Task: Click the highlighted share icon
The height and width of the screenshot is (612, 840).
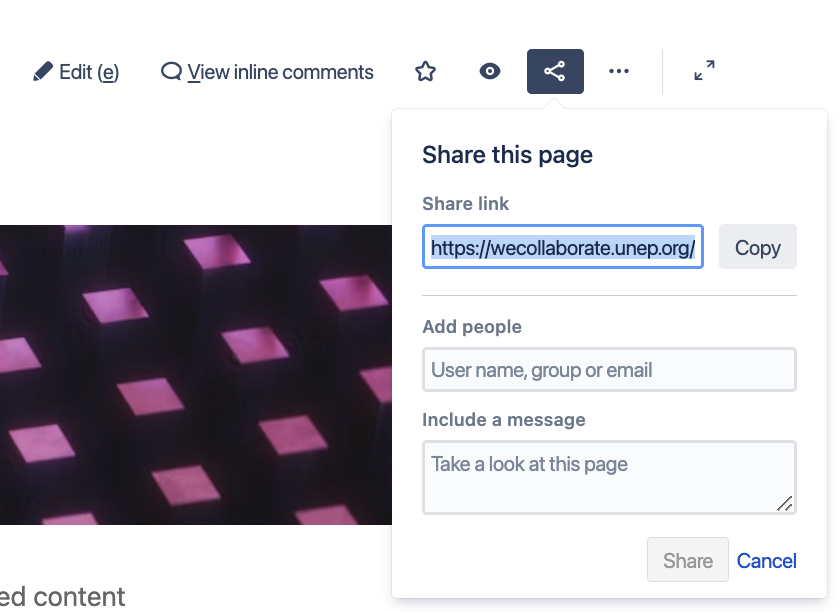Action: coord(555,71)
